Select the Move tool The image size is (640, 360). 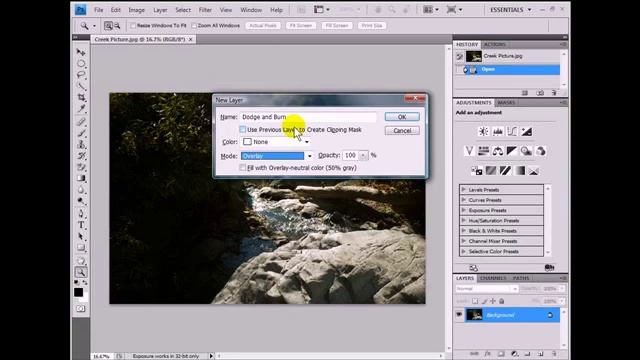coord(81,52)
